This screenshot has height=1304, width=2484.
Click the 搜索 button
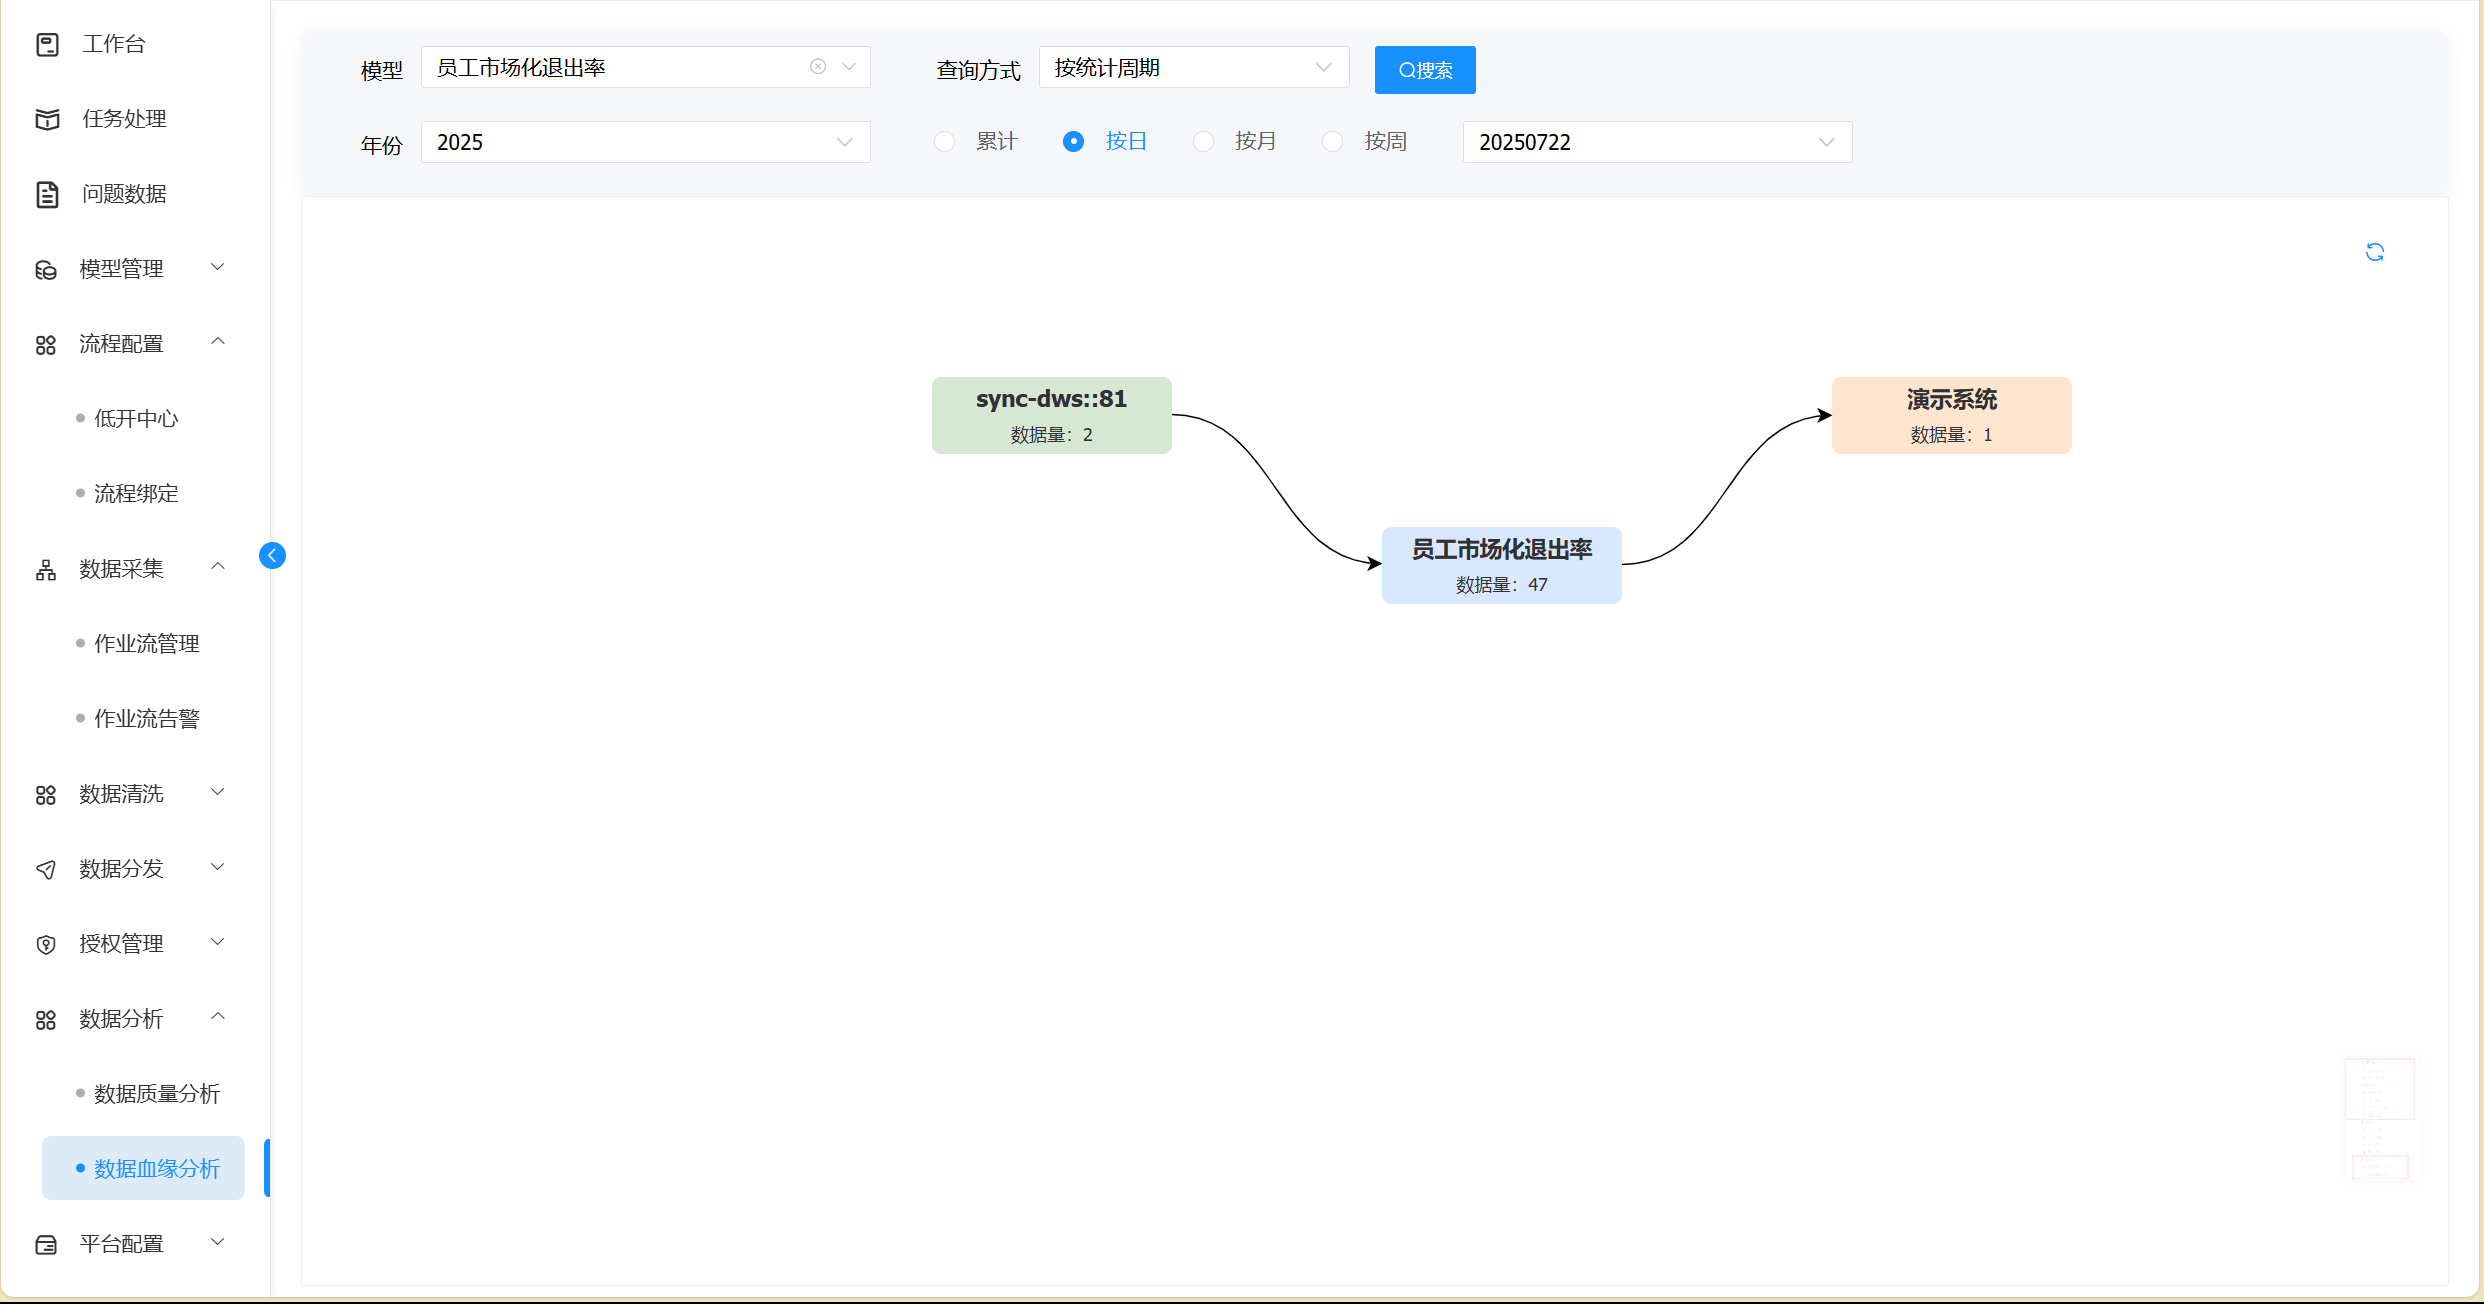1424,70
